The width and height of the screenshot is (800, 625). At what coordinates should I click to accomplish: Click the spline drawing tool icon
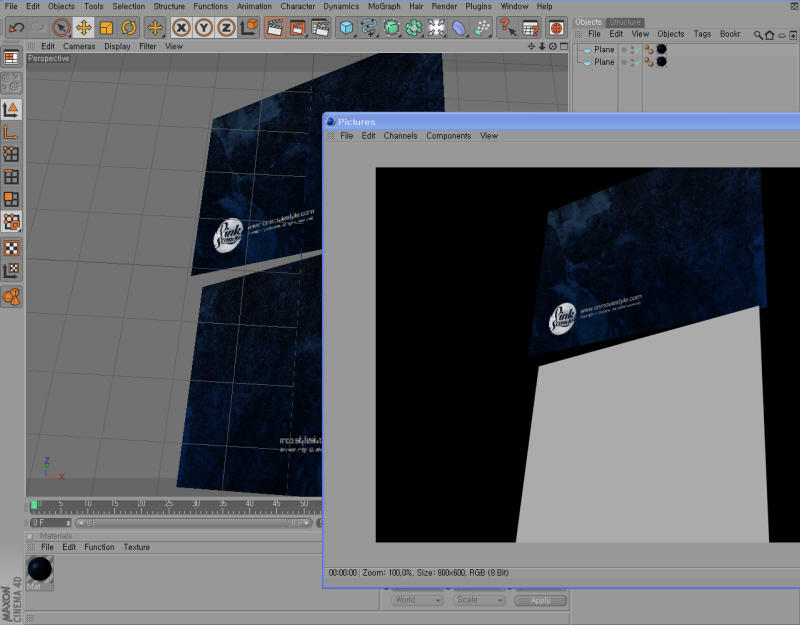(369, 27)
